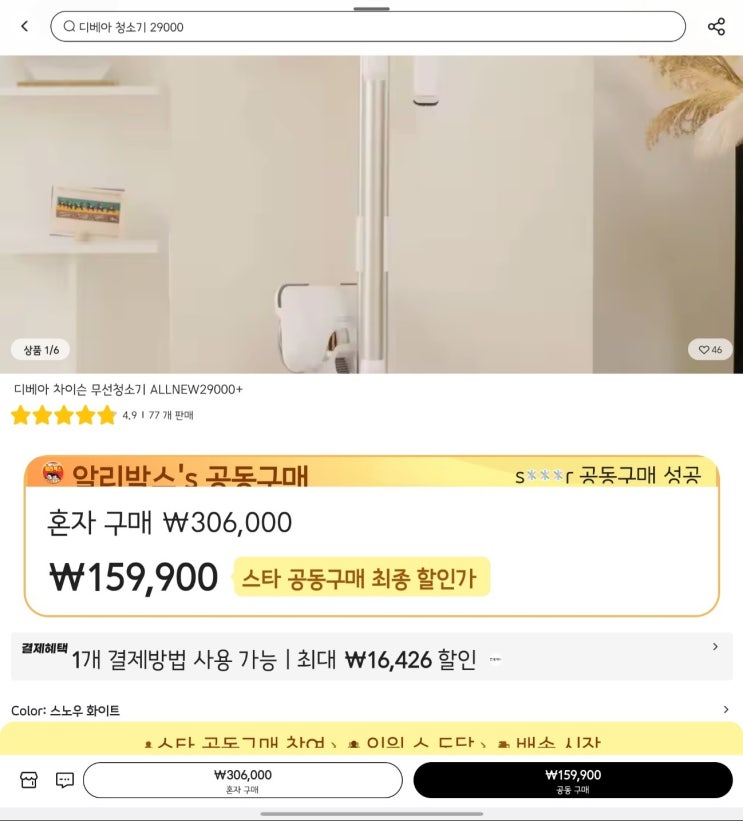Open the store shop icon
The width and height of the screenshot is (743, 821).
tap(29, 780)
